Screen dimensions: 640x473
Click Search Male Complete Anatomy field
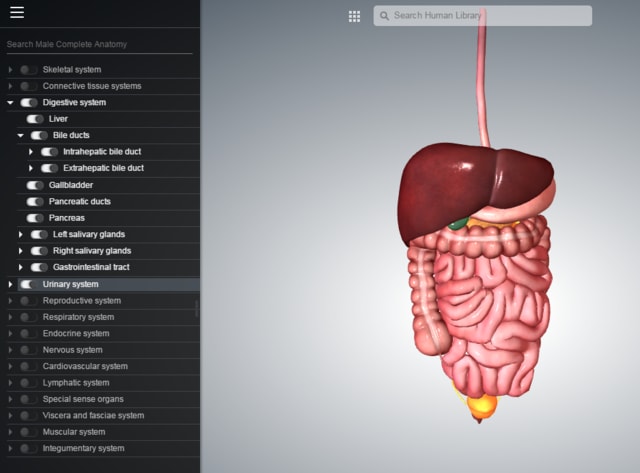pyautogui.click(x=98, y=44)
